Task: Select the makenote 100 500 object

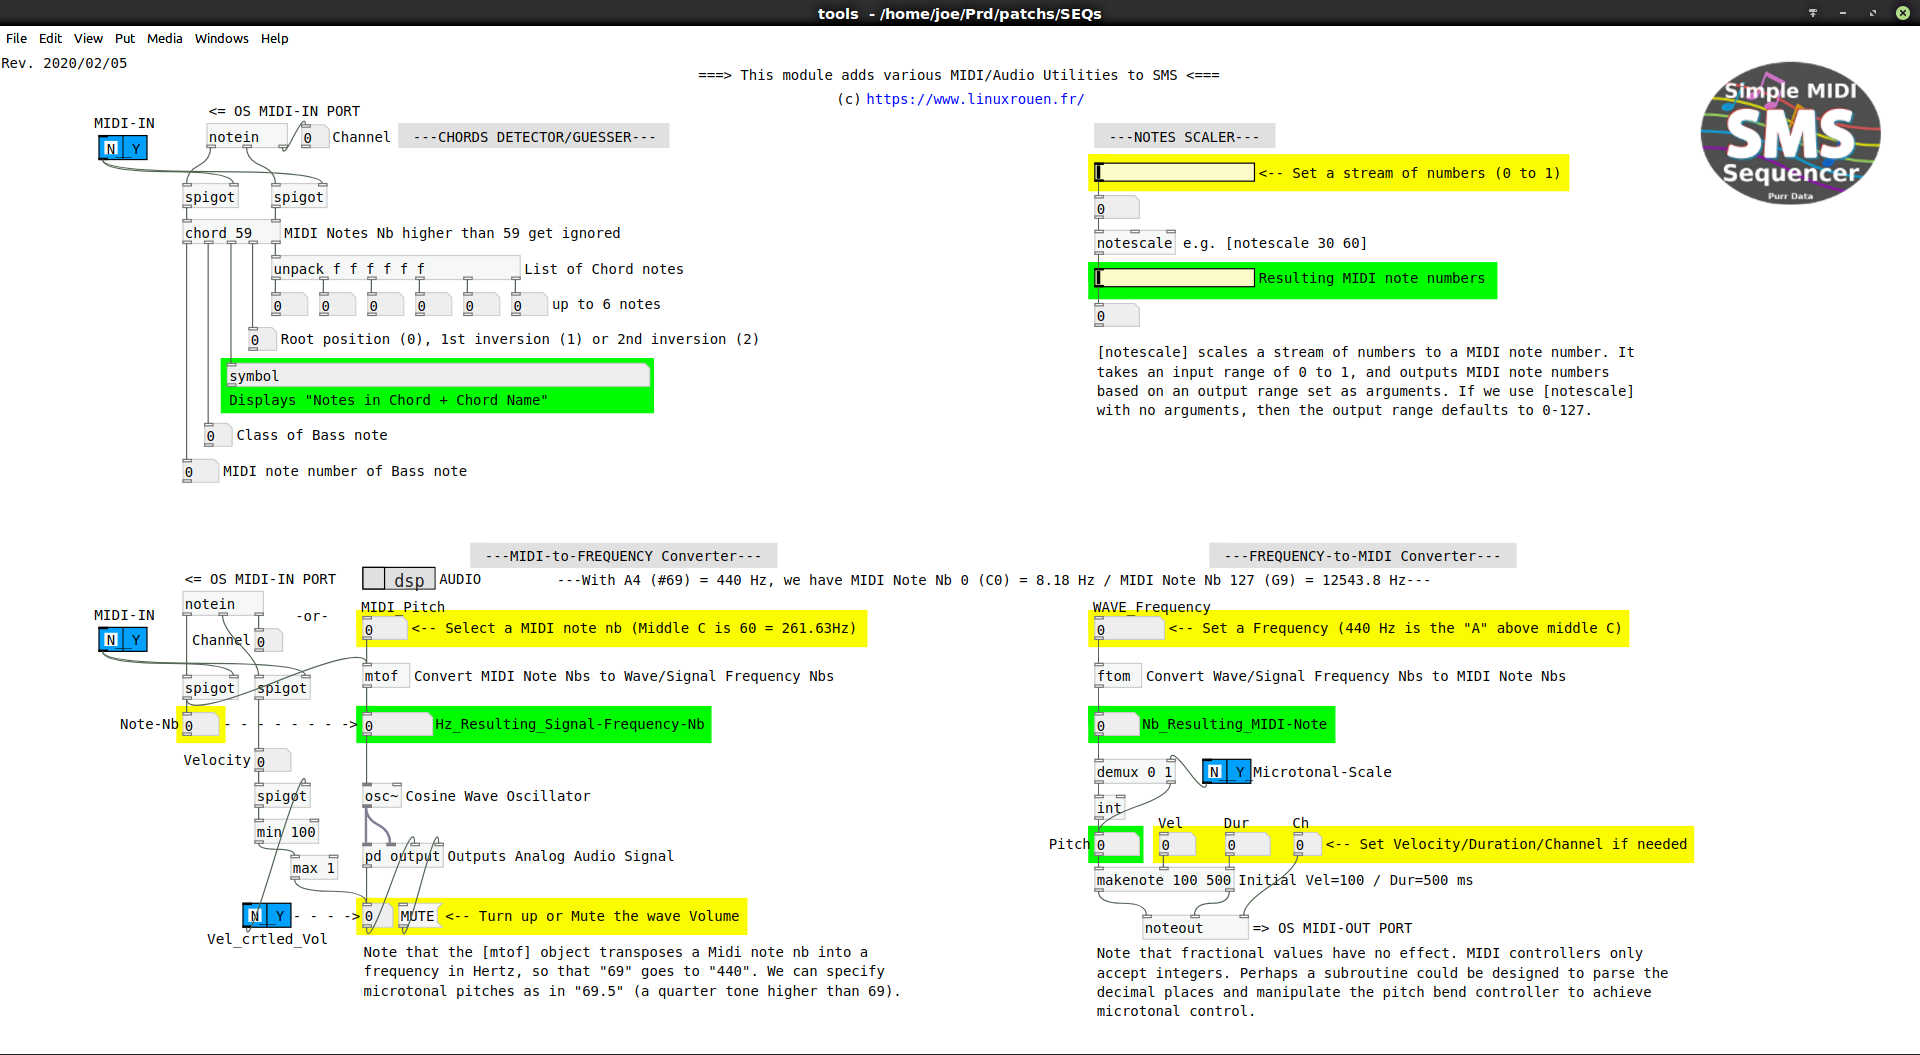Action: pyautogui.click(x=1163, y=880)
